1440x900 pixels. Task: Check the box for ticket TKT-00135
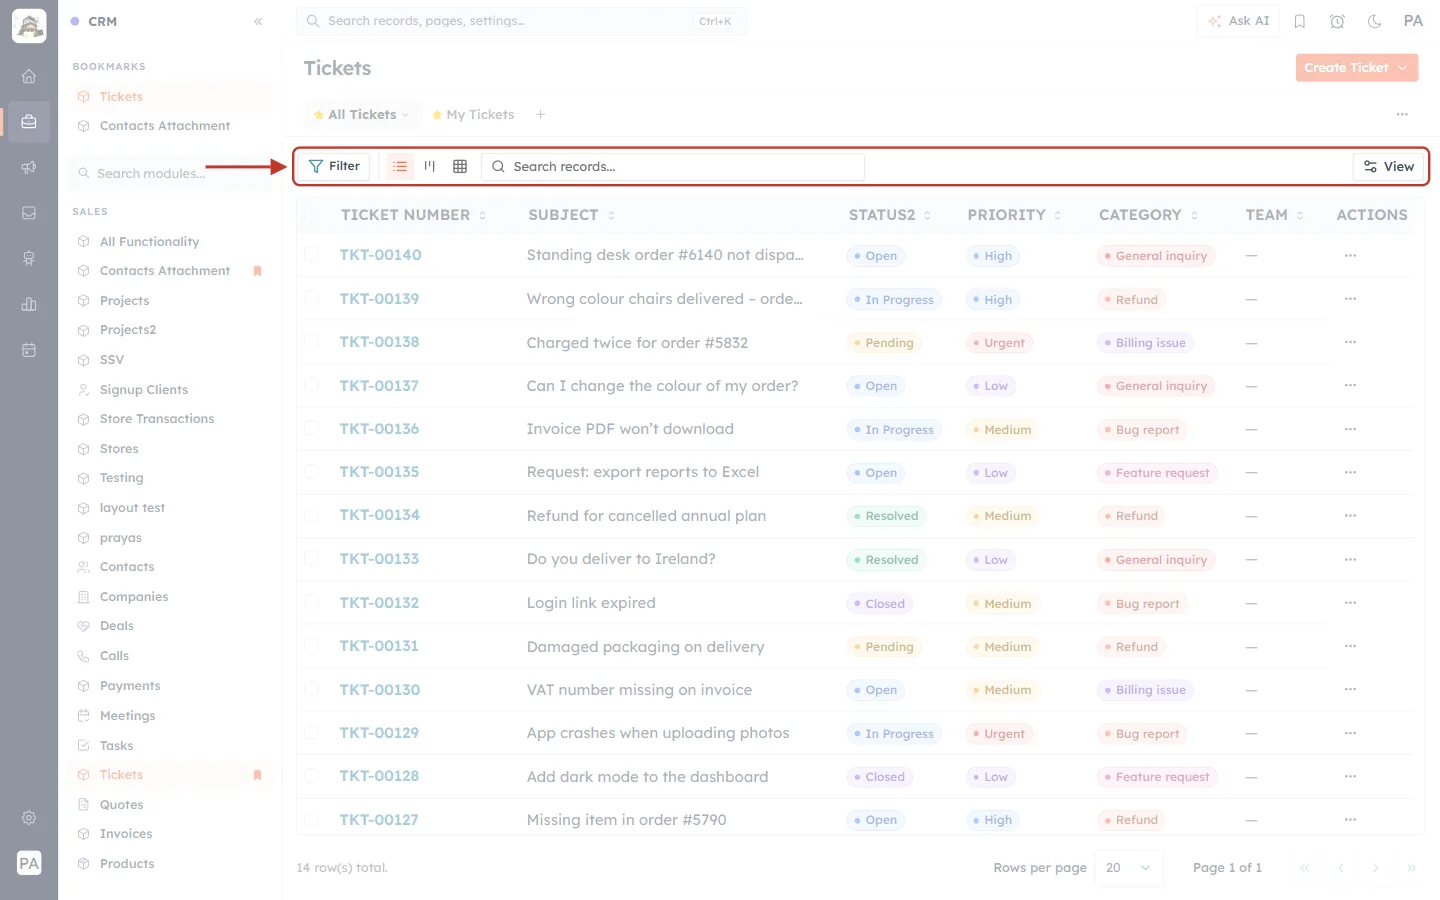tap(312, 472)
